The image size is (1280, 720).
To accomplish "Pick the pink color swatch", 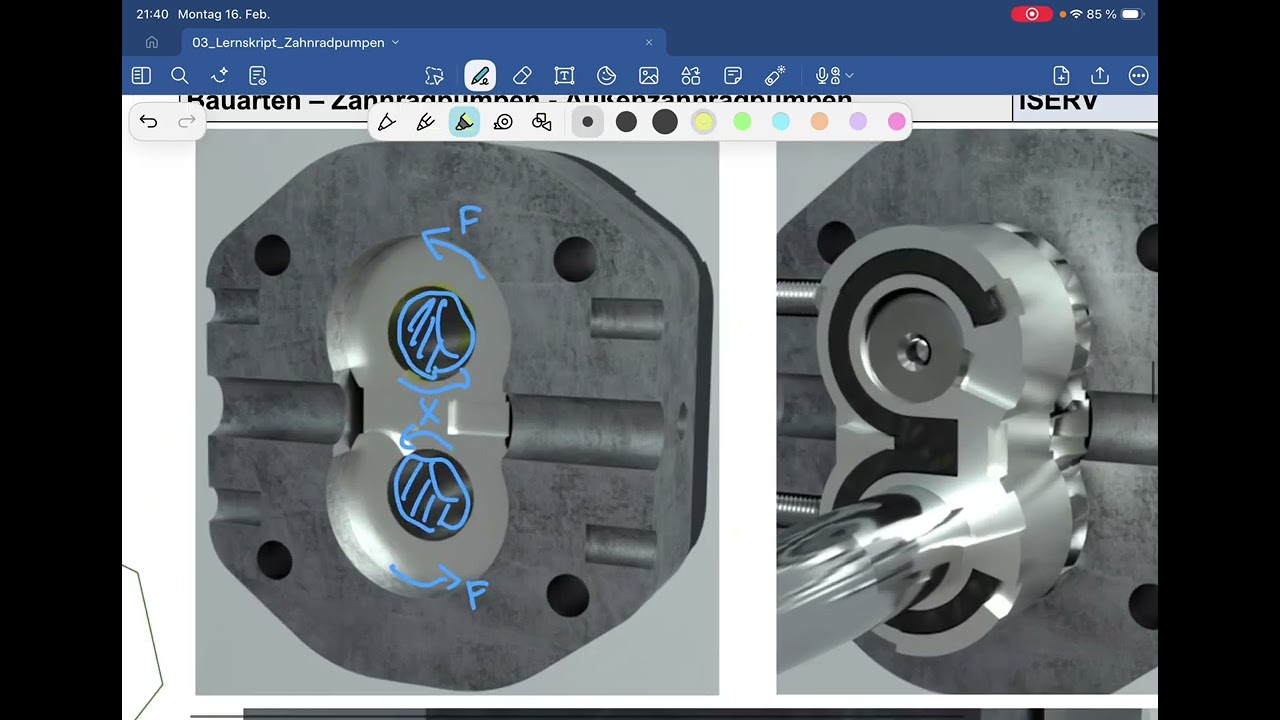I will click(x=897, y=121).
